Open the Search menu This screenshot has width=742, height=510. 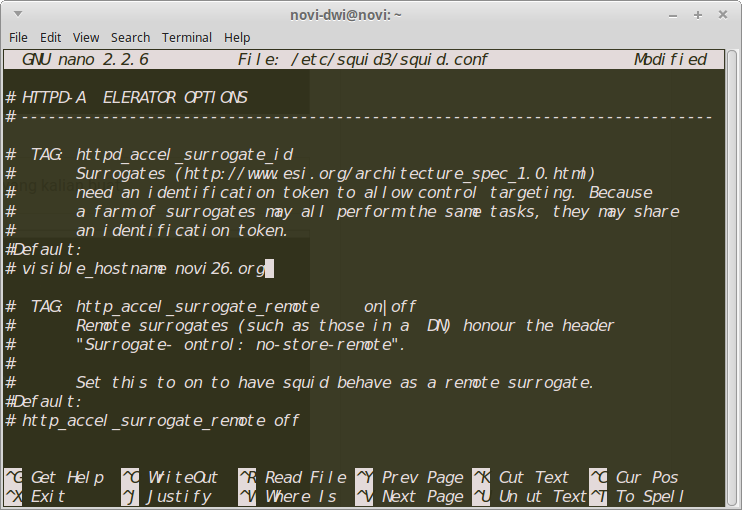[130, 37]
